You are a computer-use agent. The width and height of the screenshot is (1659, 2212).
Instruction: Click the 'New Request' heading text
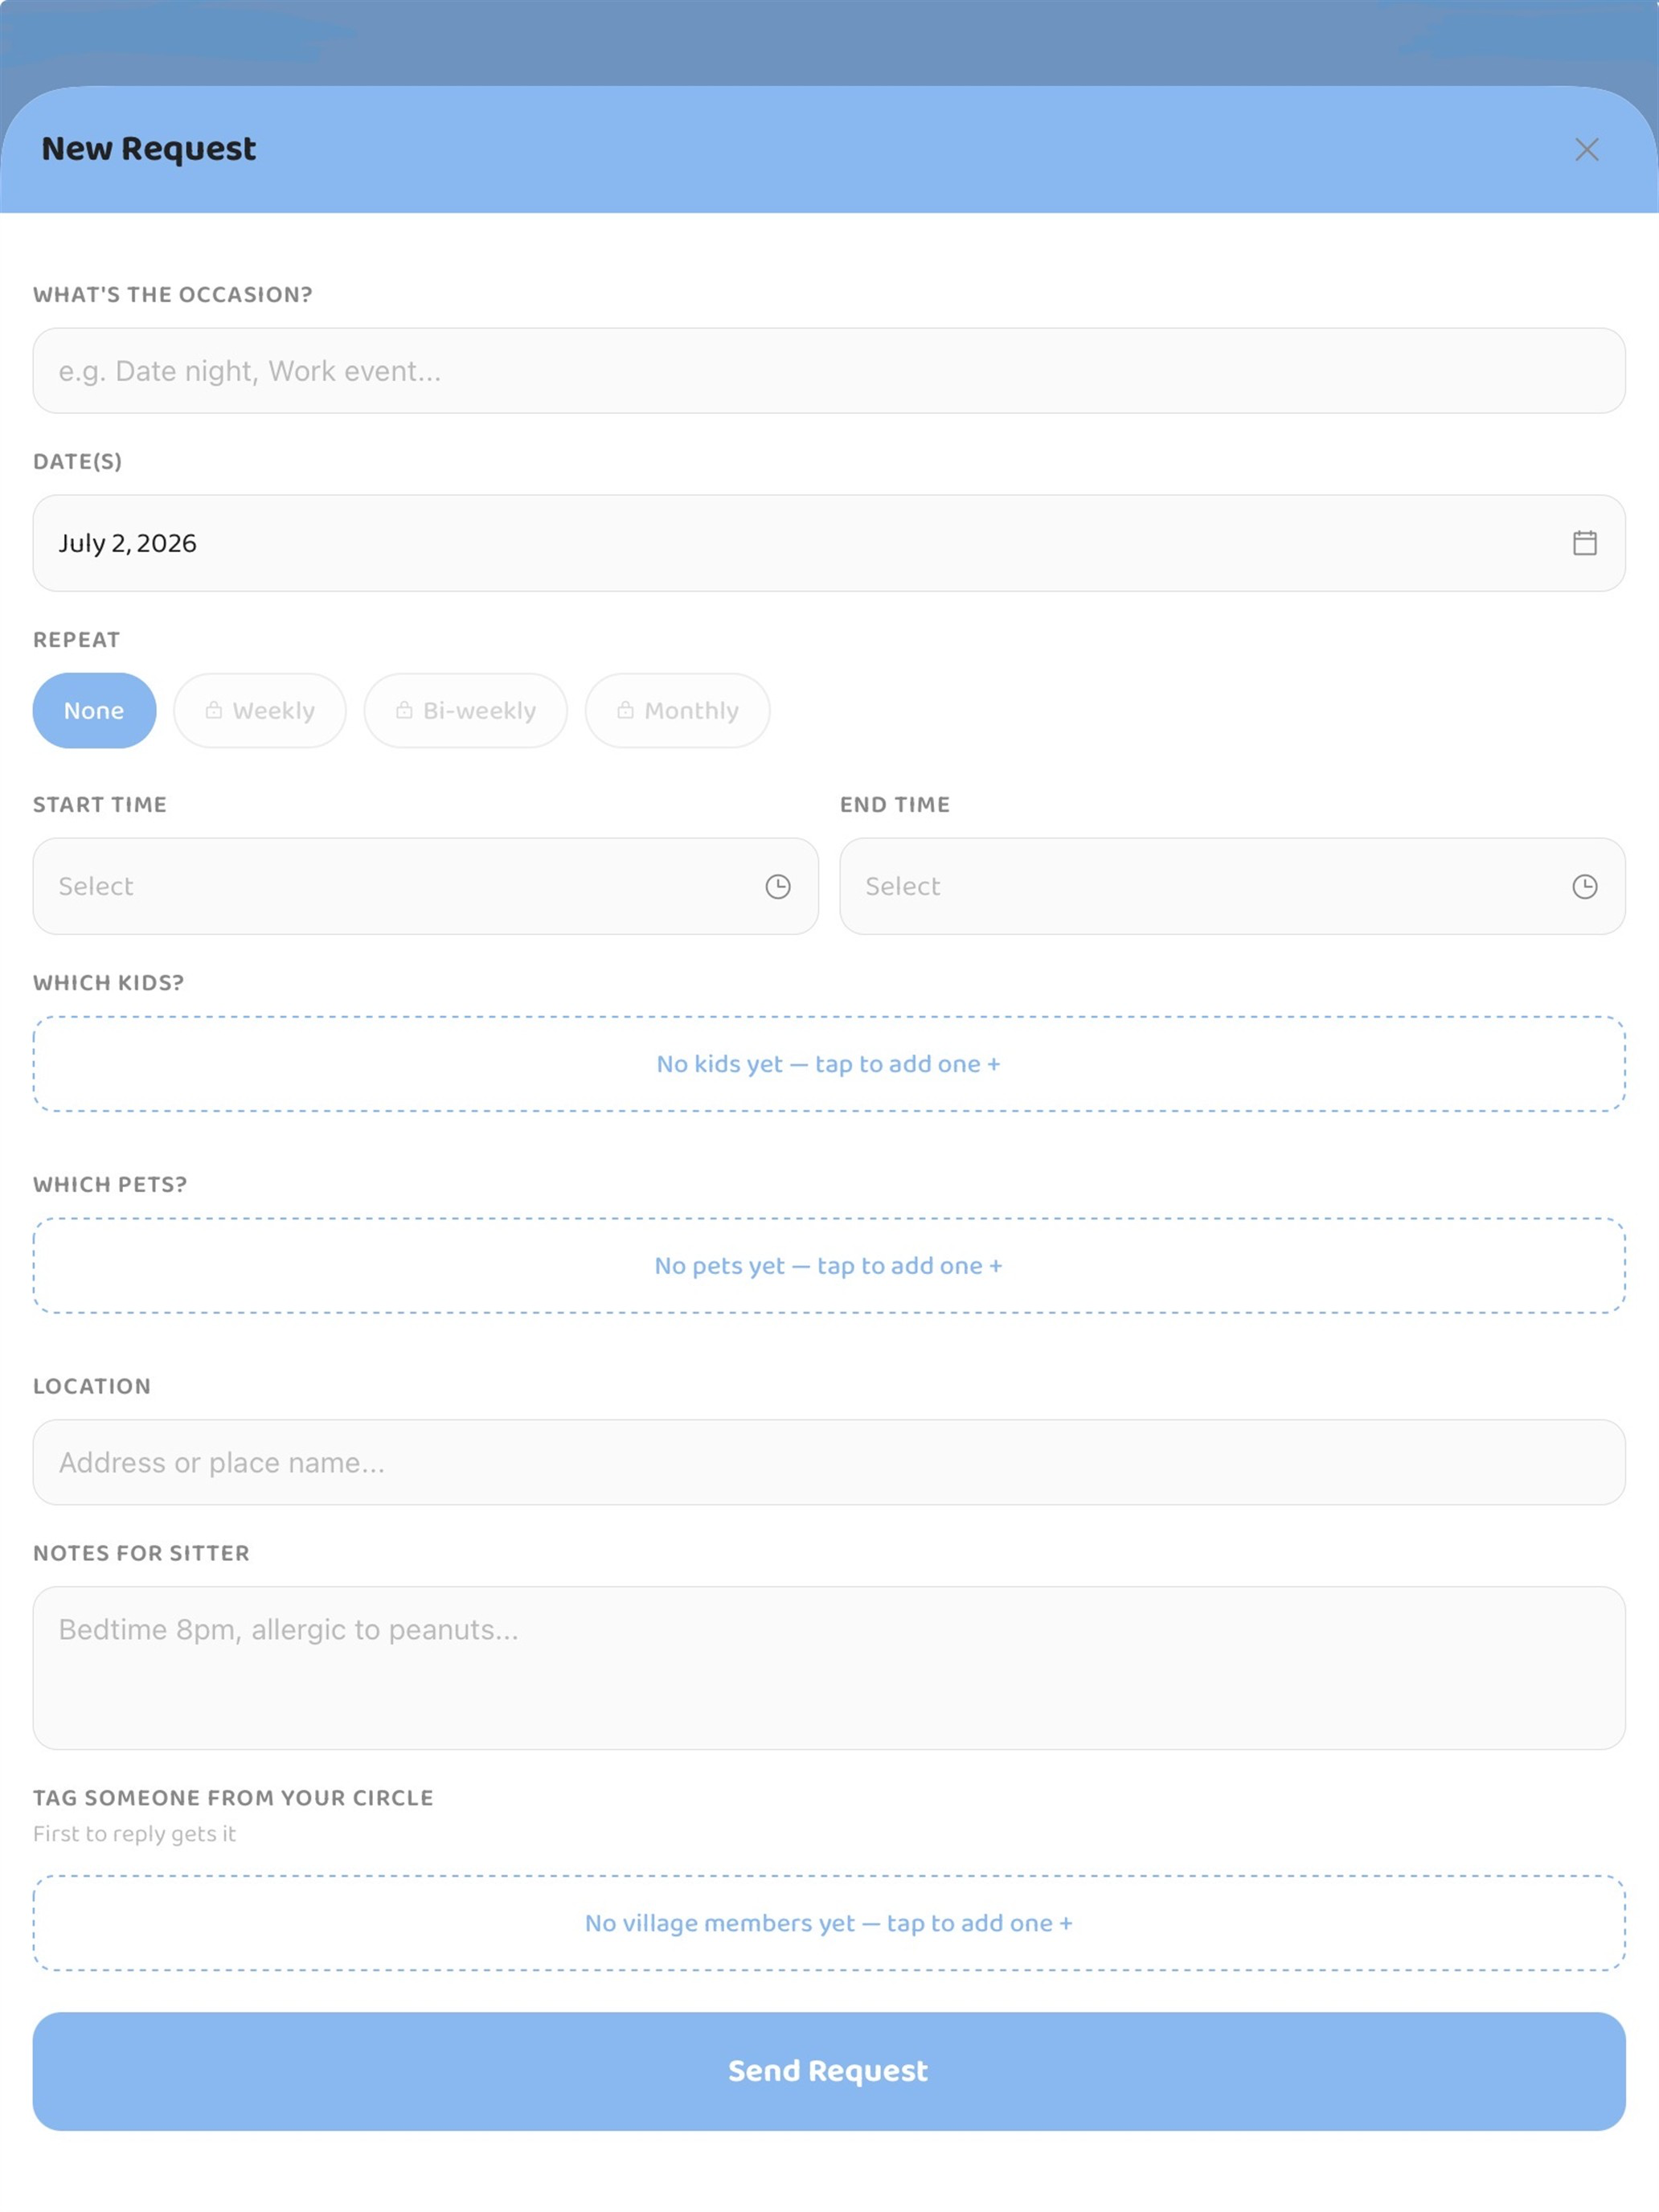149,149
